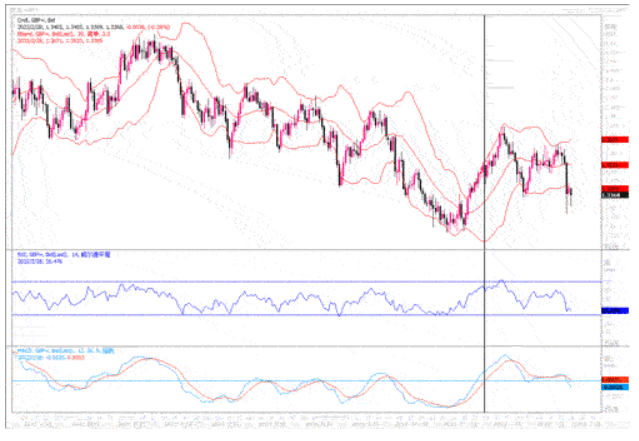The width and height of the screenshot is (639, 441).
Task: Click the divider between RSI and MACD panels
Action: pyautogui.click(x=300, y=346)
